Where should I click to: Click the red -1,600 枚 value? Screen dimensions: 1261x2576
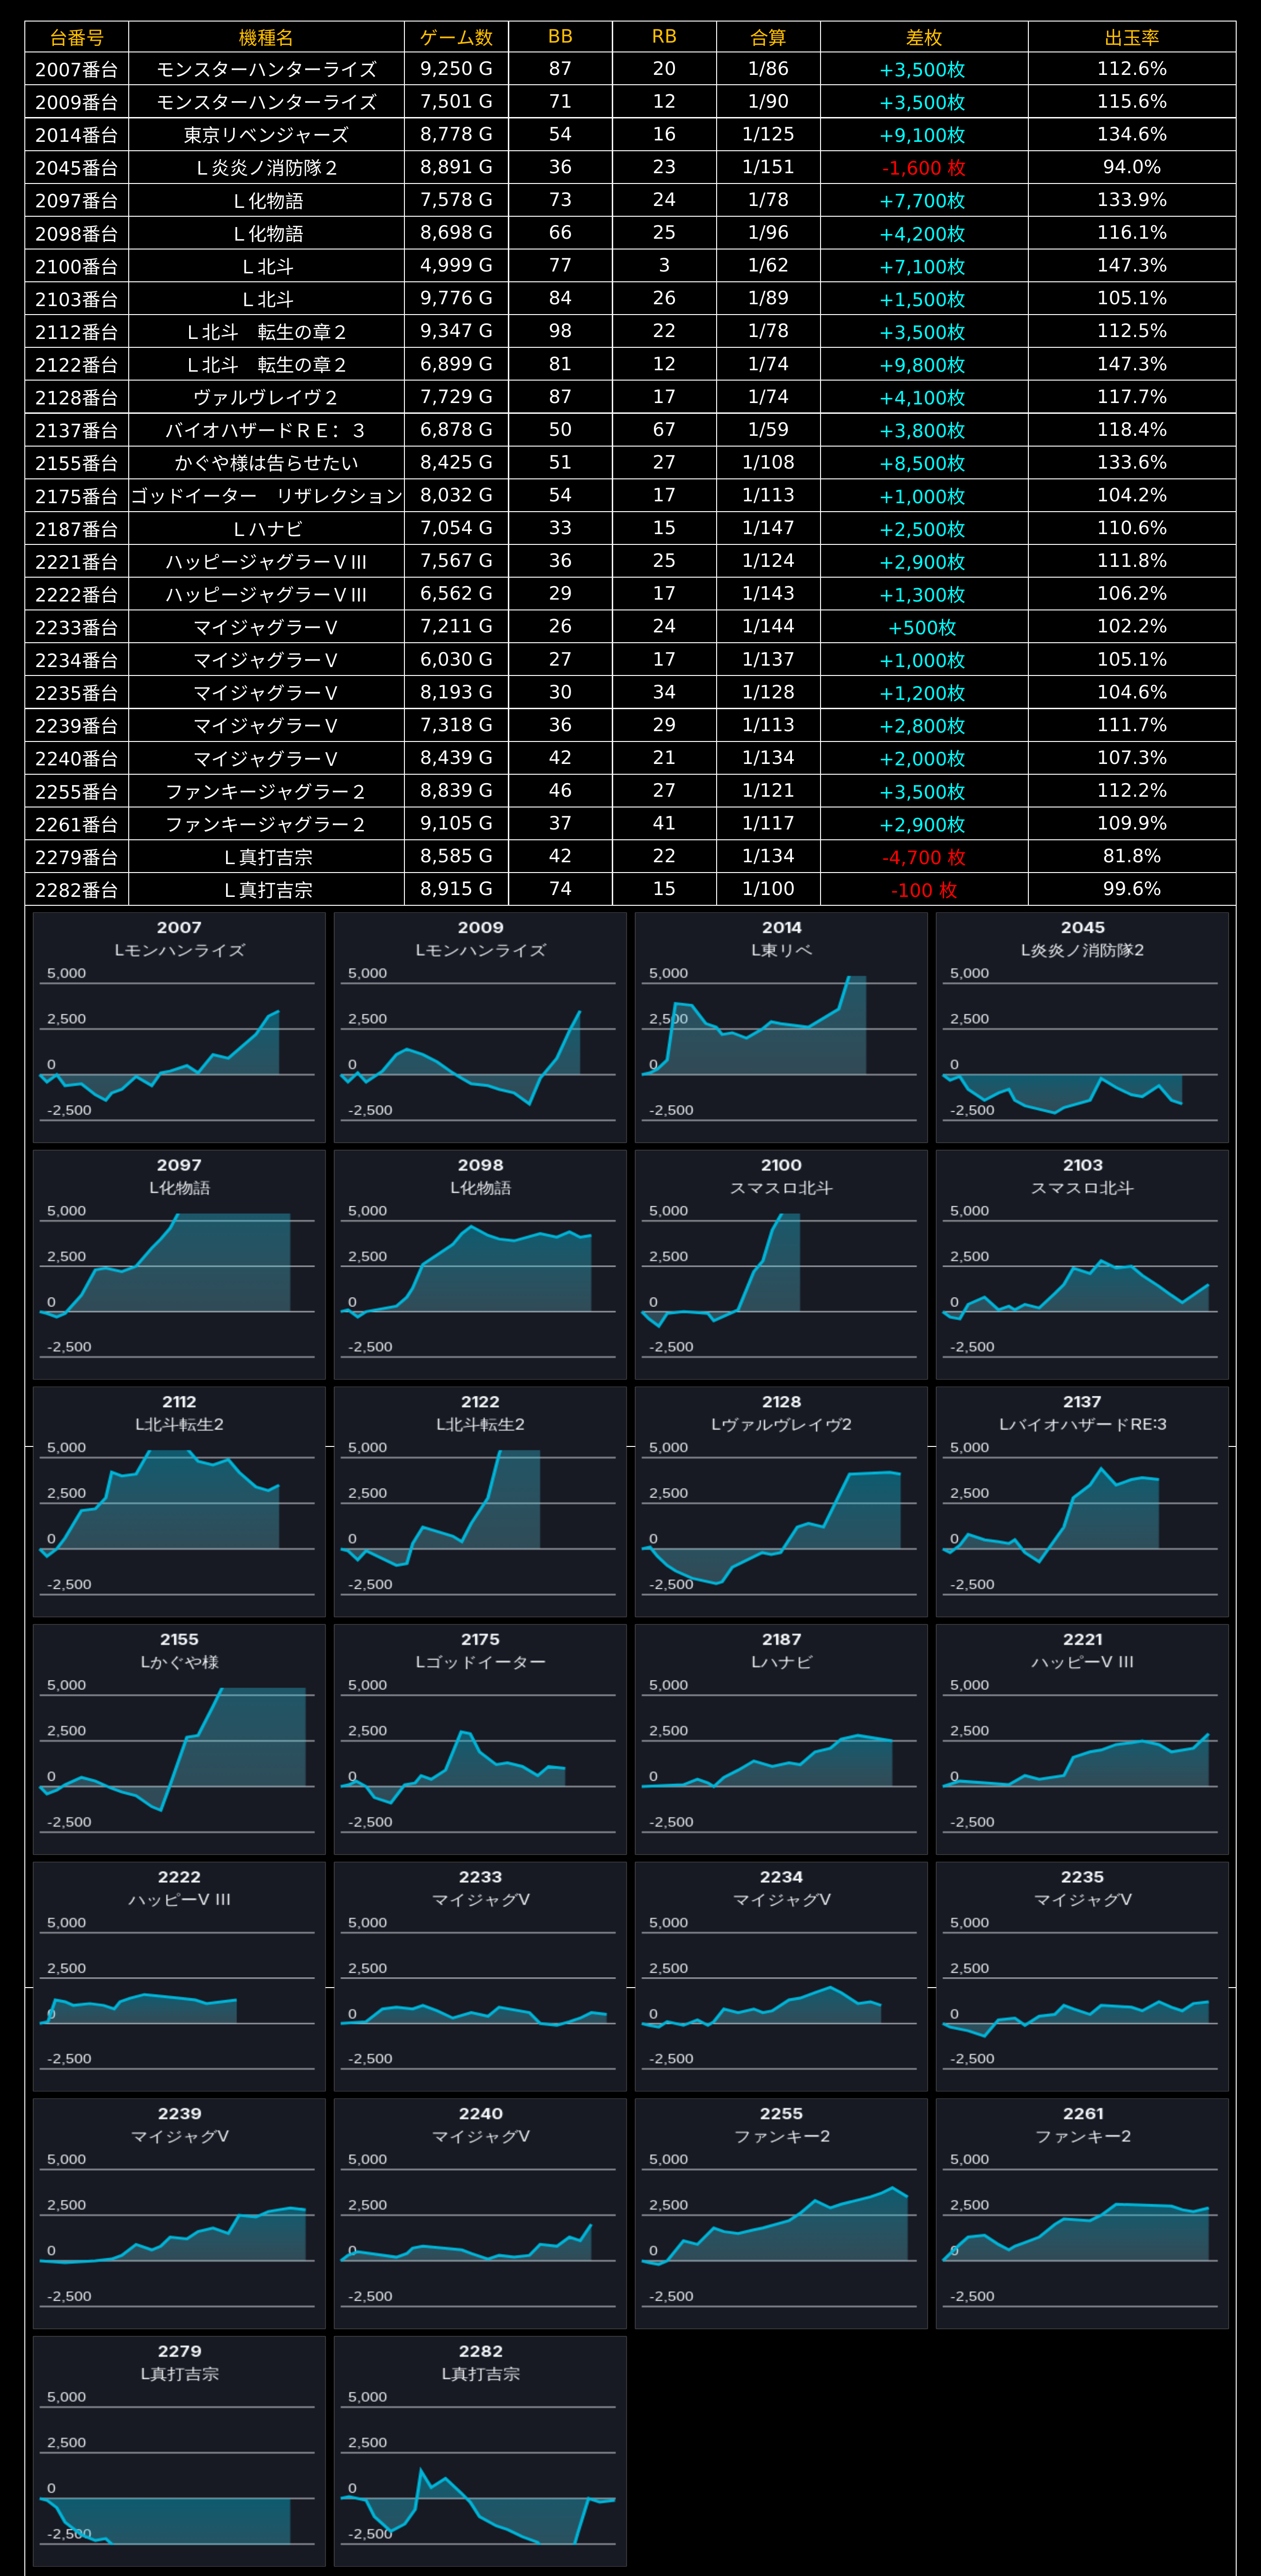924,168
